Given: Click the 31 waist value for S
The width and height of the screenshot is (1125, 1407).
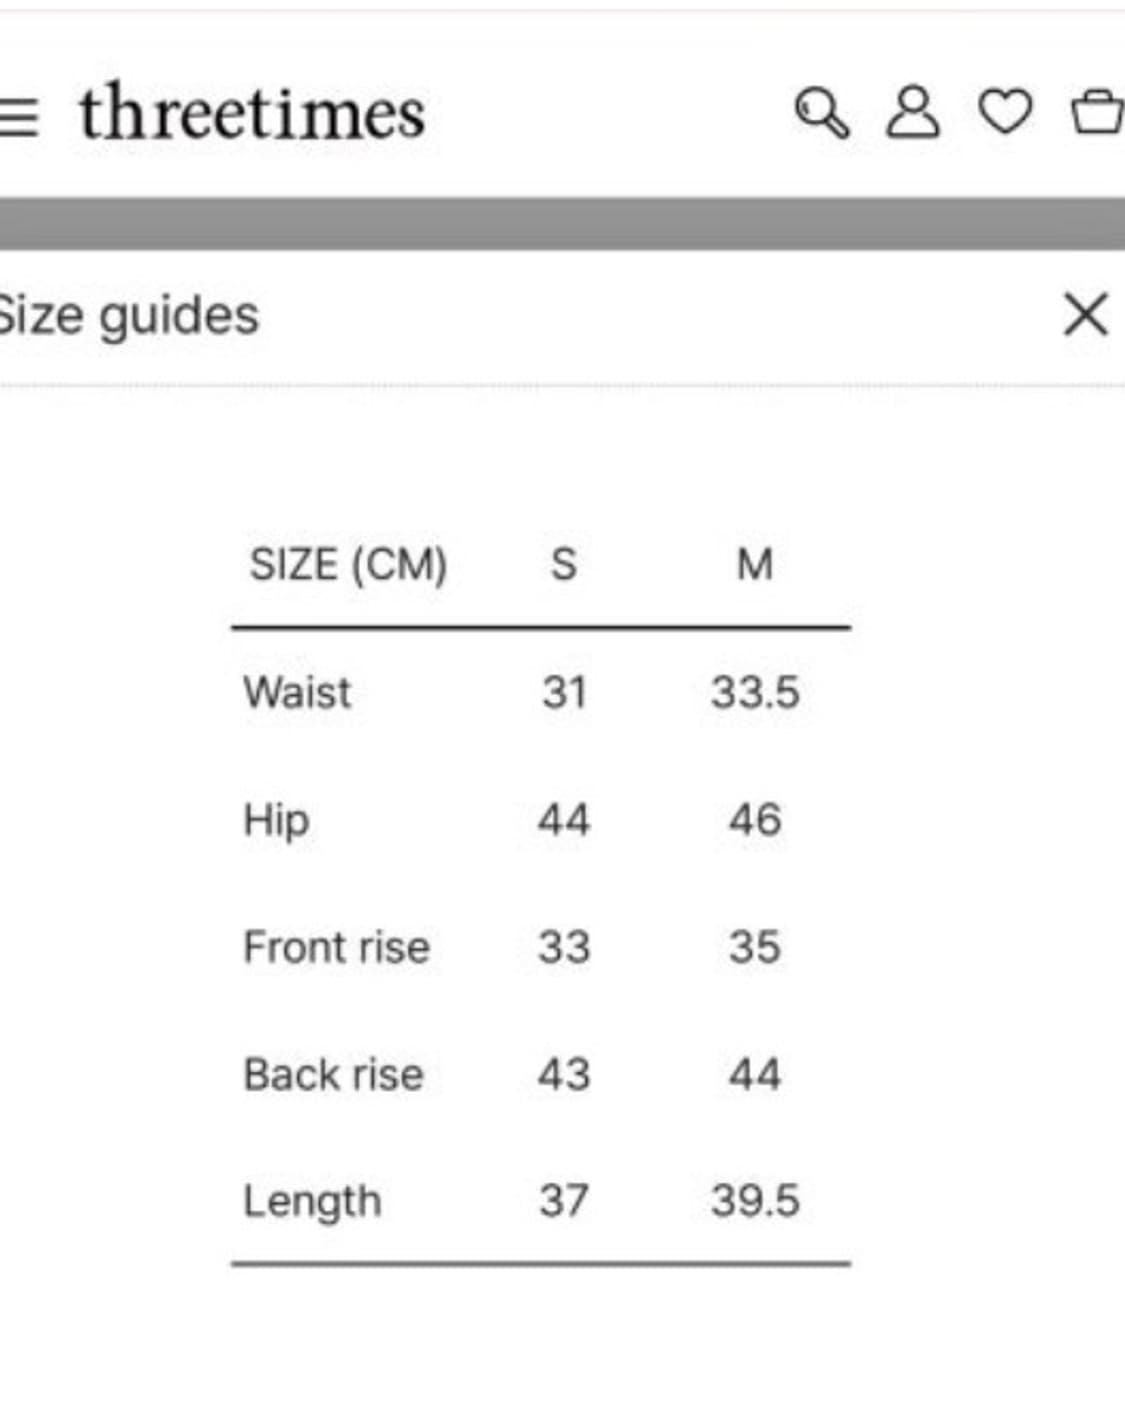Looking at the screenshot, I should click(x=564, y=692).
